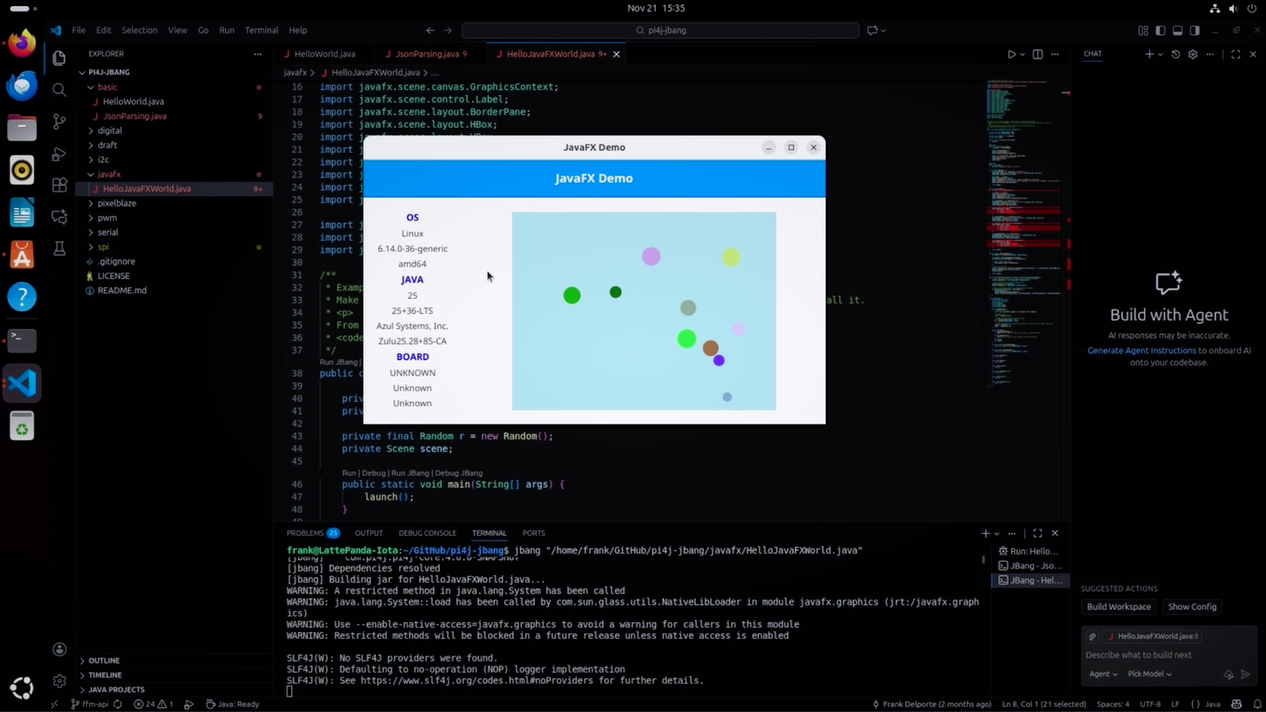Viewport: 1266px width, 712px height.
Task: Toggle the primary side bar layout button
Action: [1160, 30]
